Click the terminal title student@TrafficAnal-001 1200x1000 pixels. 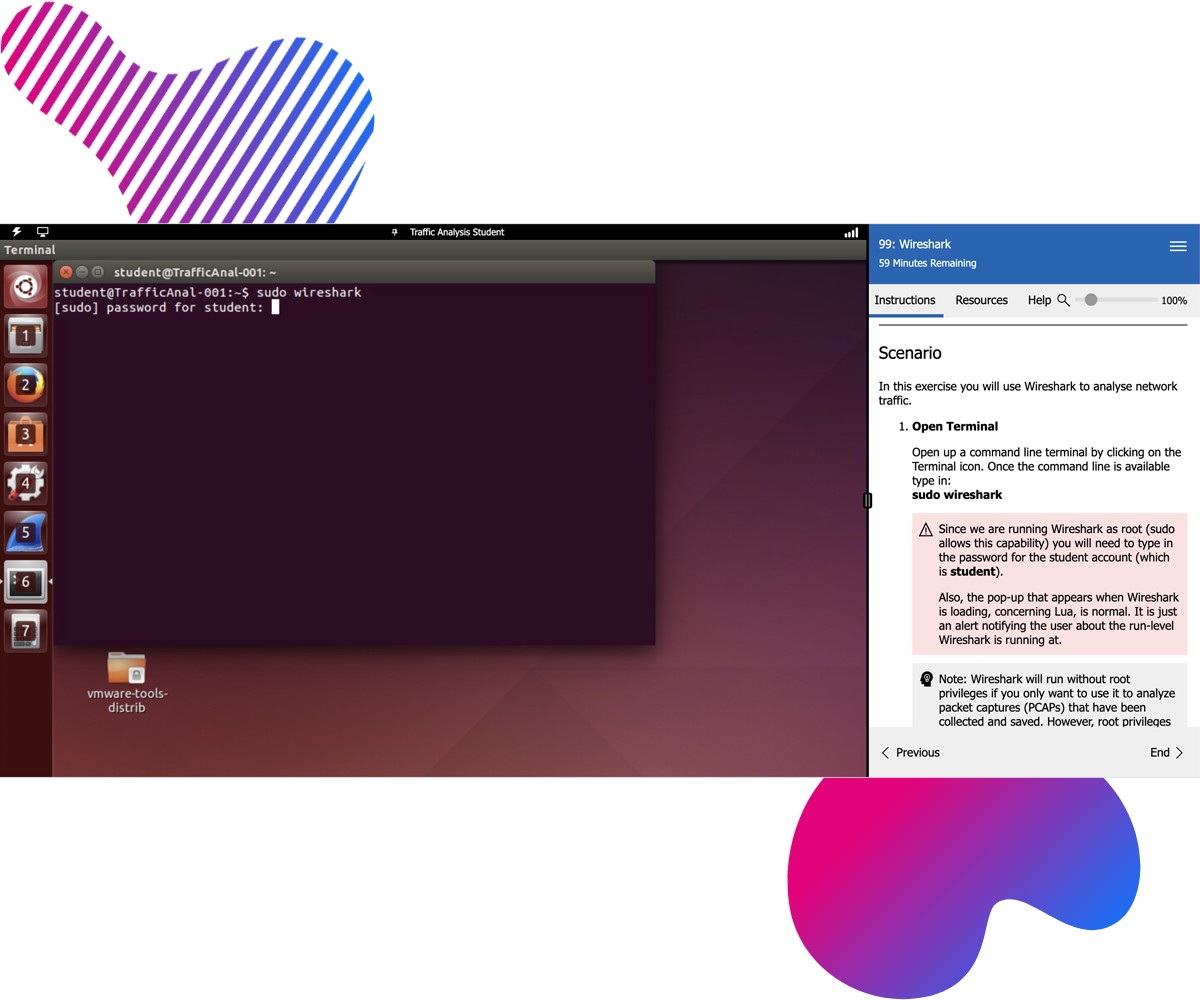coord(195,272)
